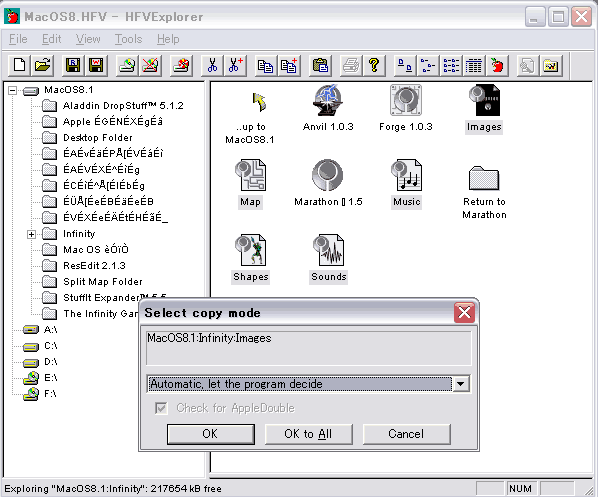
Task: Click the Copy toolbar icon
Action: click(x=265, y=65)
